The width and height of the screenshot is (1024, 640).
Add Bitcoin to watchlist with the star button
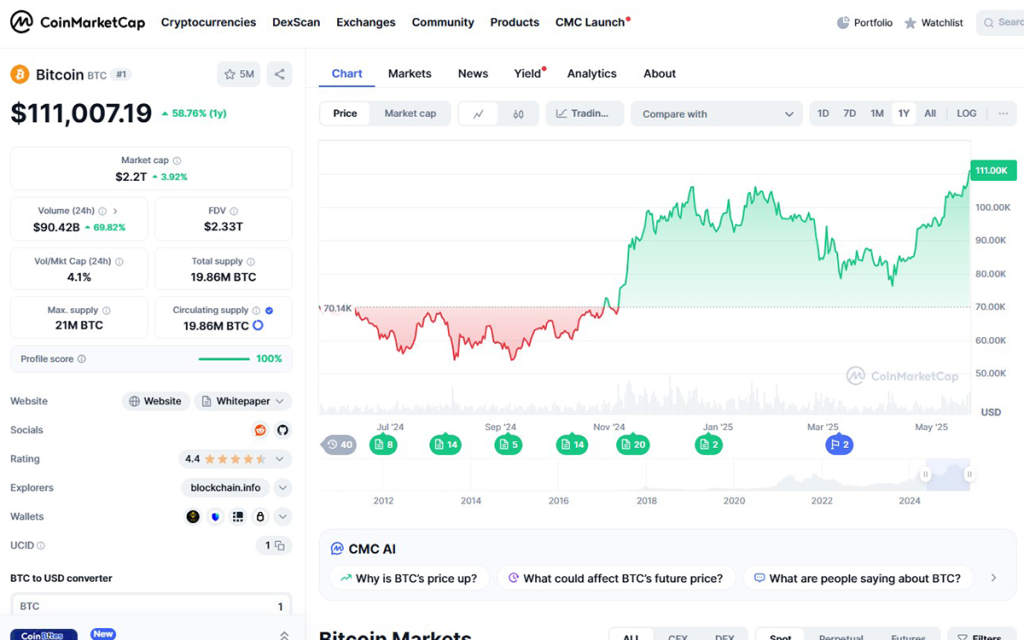point(238,74)
